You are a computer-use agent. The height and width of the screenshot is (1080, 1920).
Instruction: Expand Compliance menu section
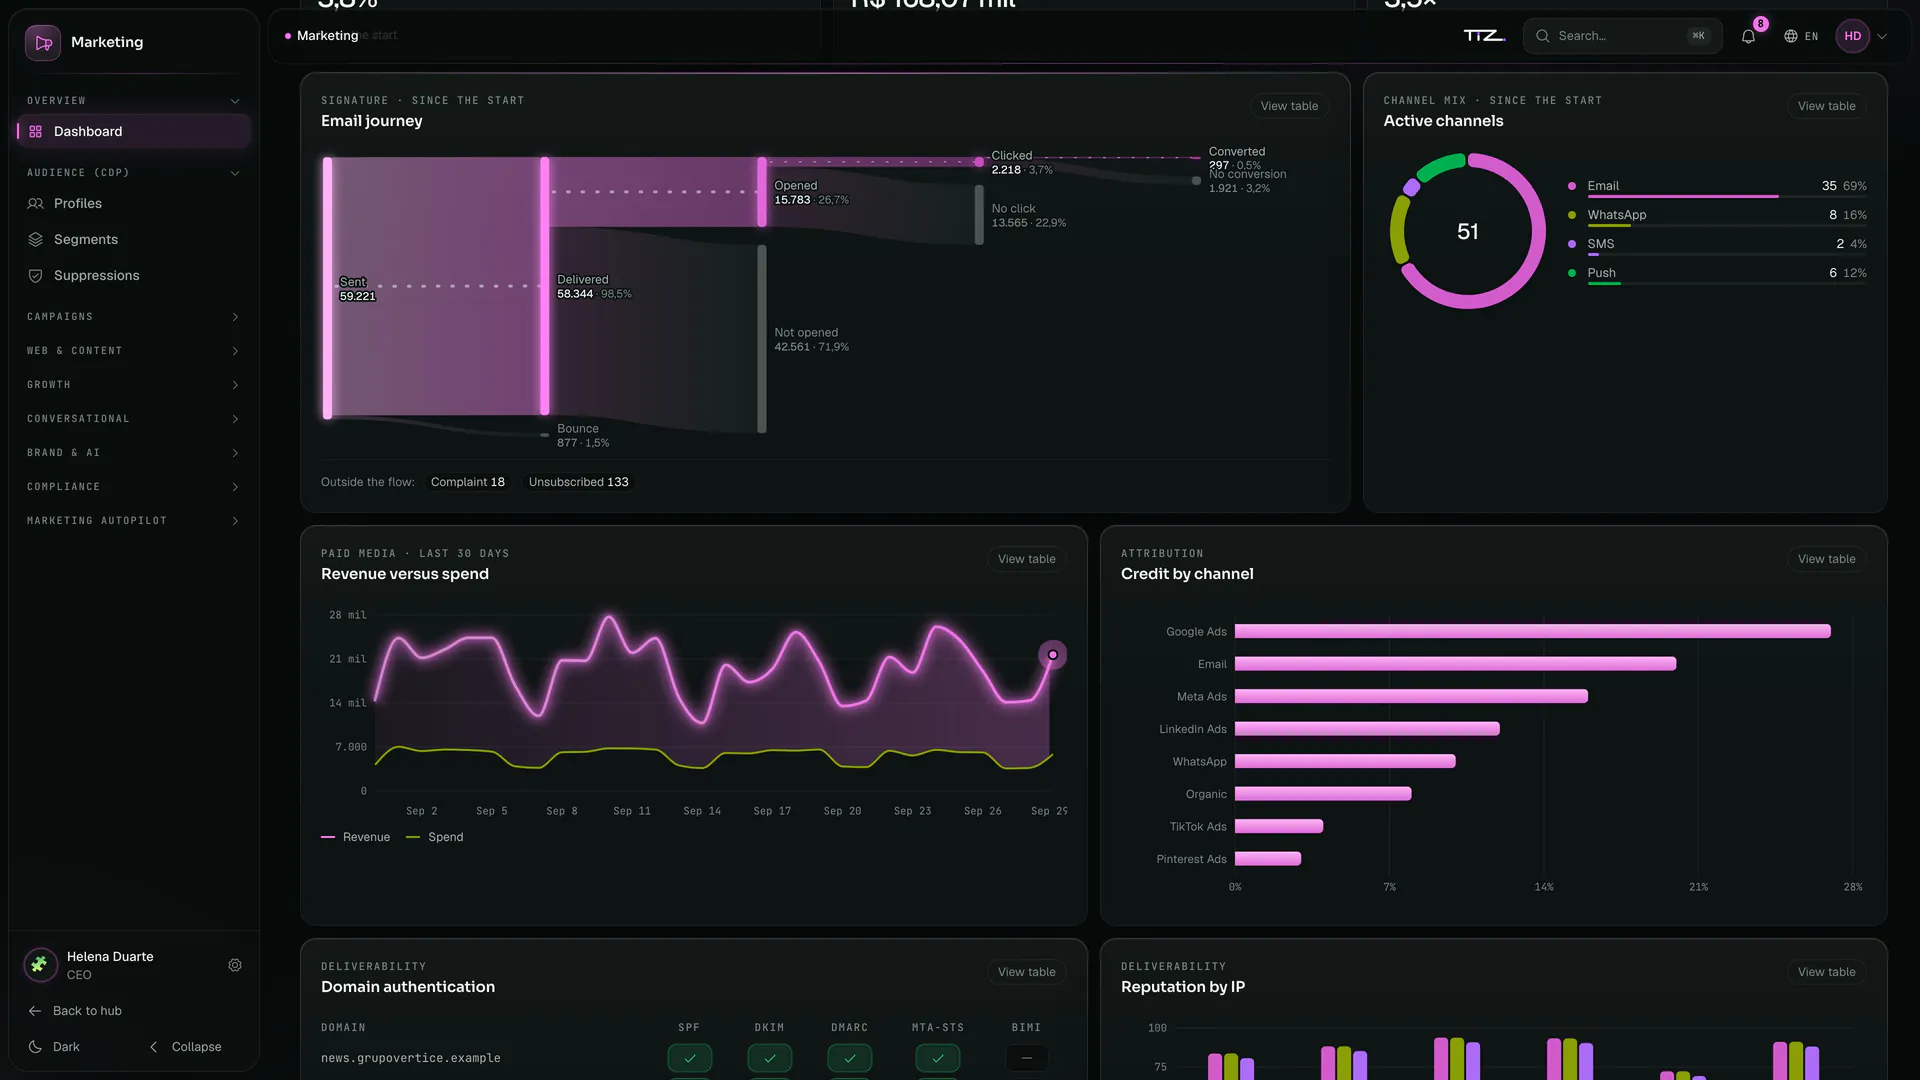point(134,487)
